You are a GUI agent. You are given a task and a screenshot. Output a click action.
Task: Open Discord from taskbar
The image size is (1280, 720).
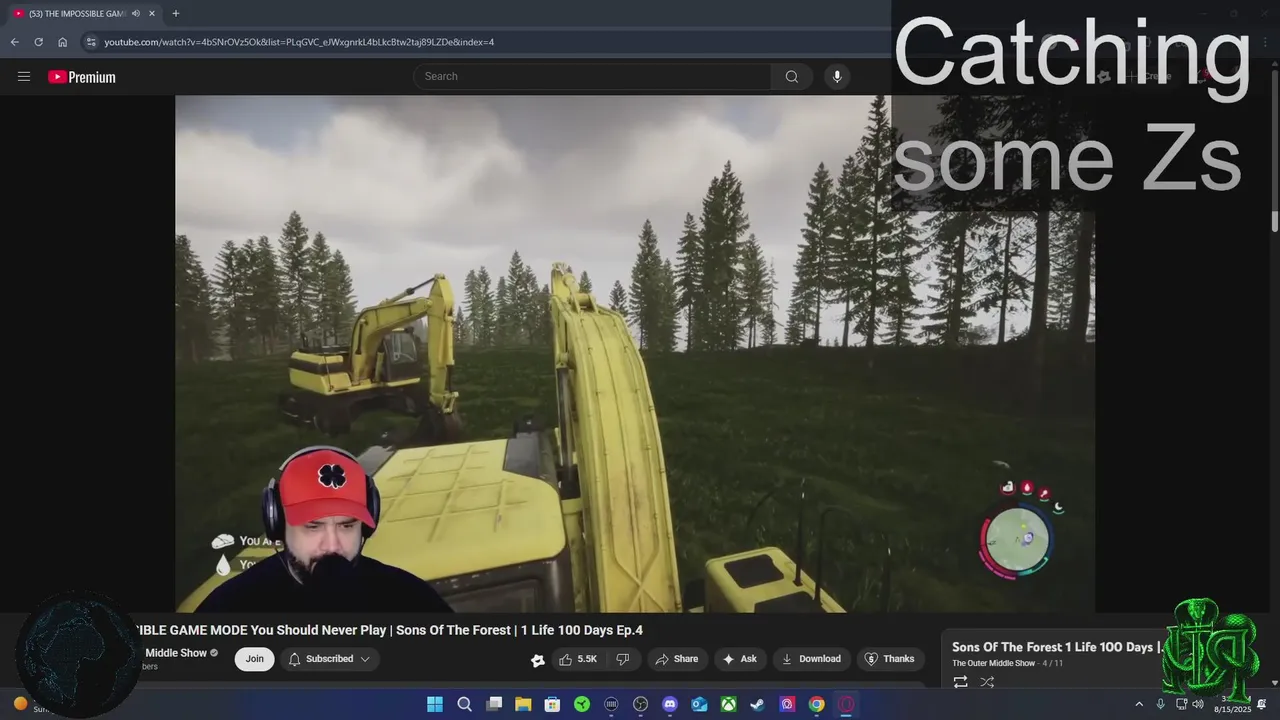[670, 704]
